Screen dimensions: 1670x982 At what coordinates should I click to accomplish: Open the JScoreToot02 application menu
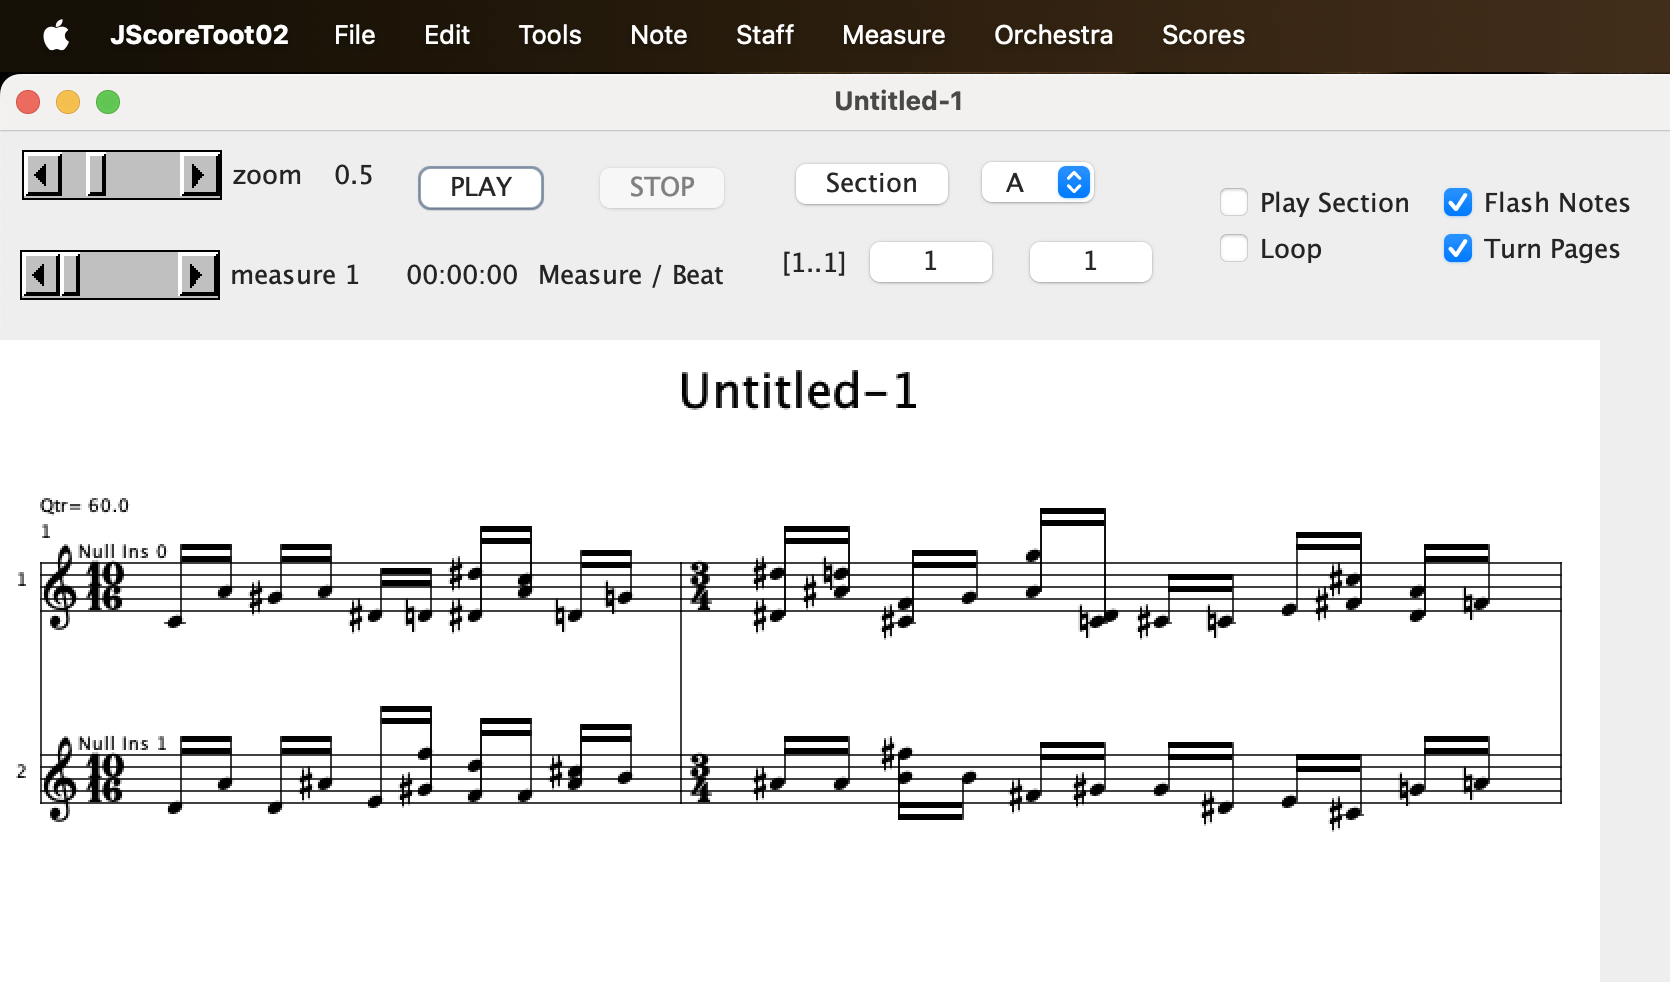[x=199, y=35]
